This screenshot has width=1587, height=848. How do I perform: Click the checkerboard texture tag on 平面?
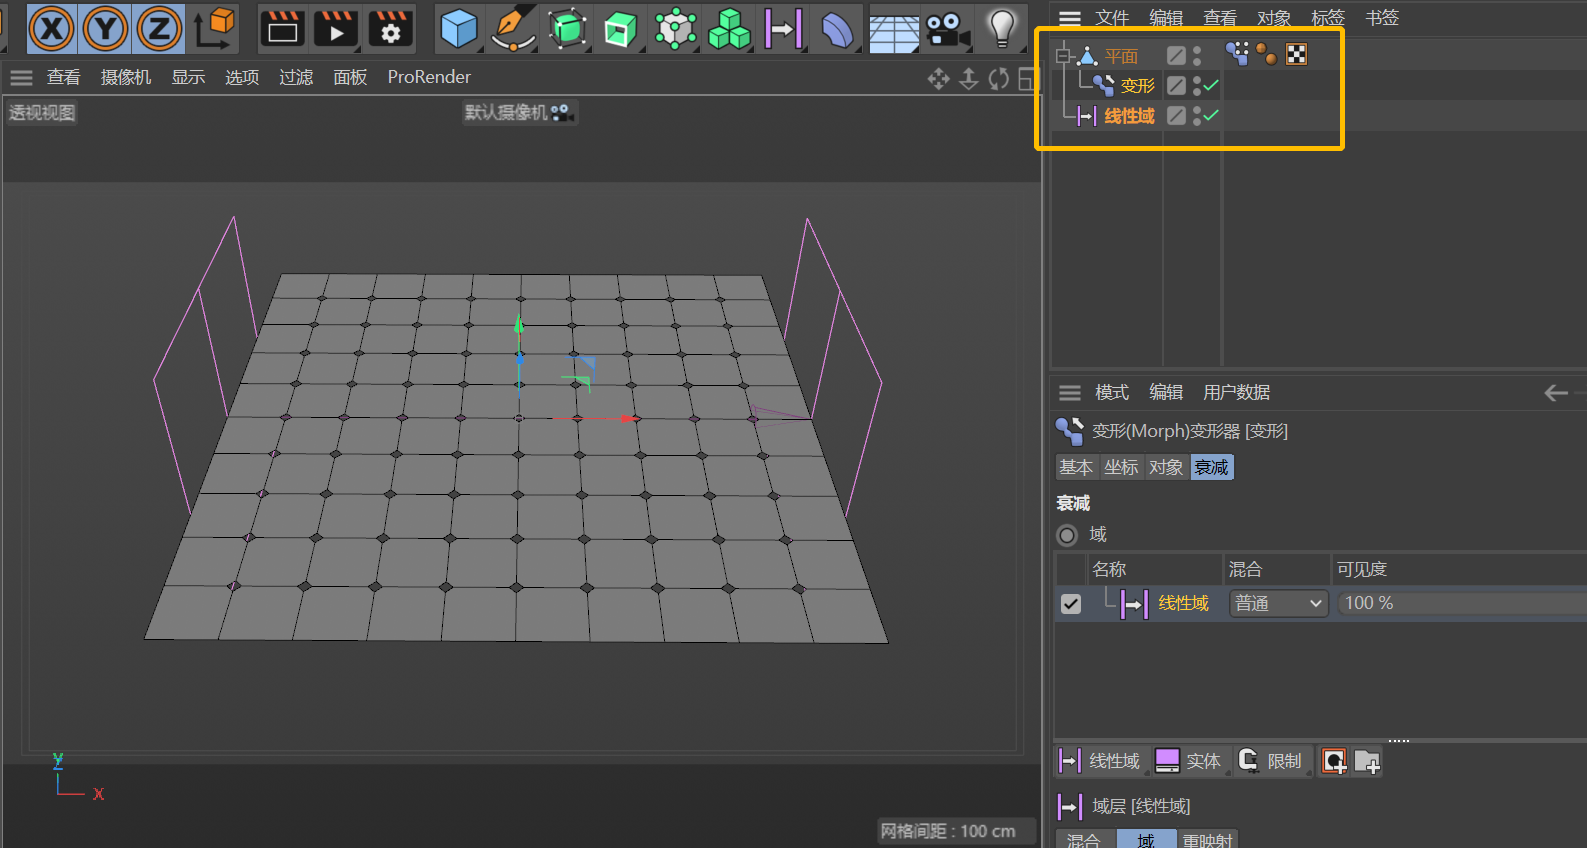[x=1296, y=55]
